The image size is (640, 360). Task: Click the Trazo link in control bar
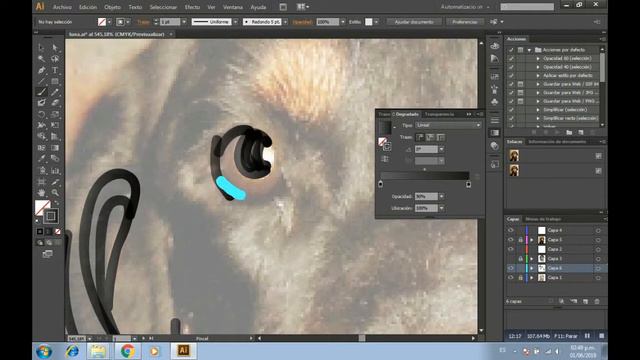point(143,22)
